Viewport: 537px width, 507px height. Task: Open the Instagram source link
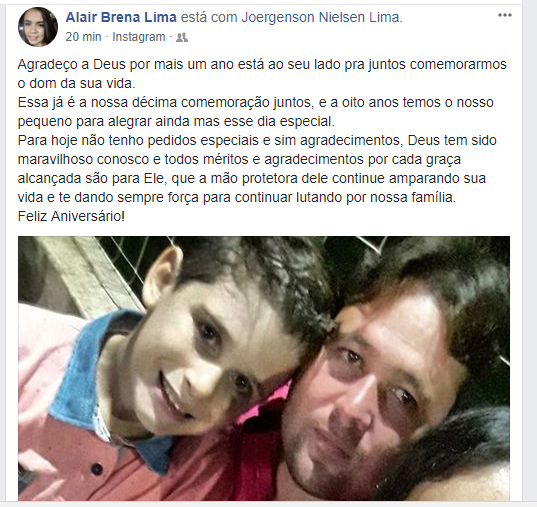[x=139, y=37]
